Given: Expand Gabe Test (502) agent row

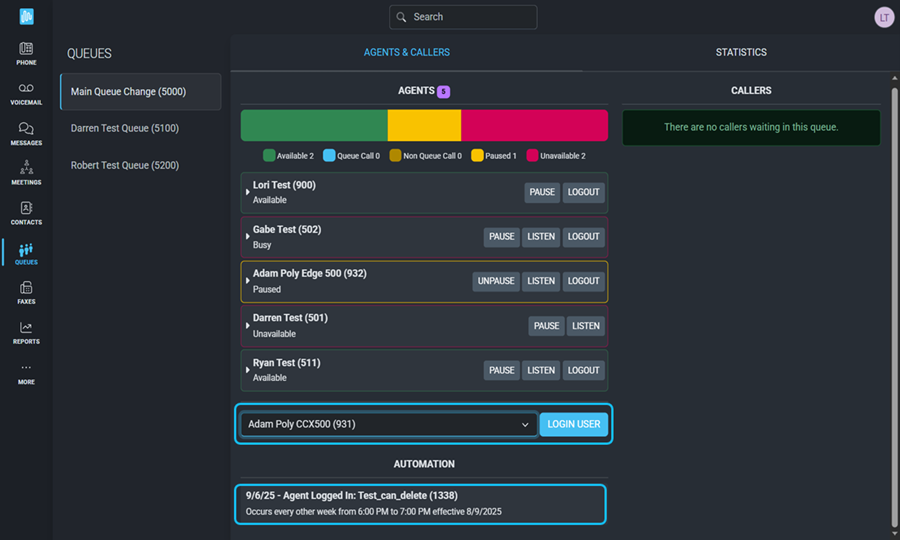Looking at the screenshot, I should point(248,237).
